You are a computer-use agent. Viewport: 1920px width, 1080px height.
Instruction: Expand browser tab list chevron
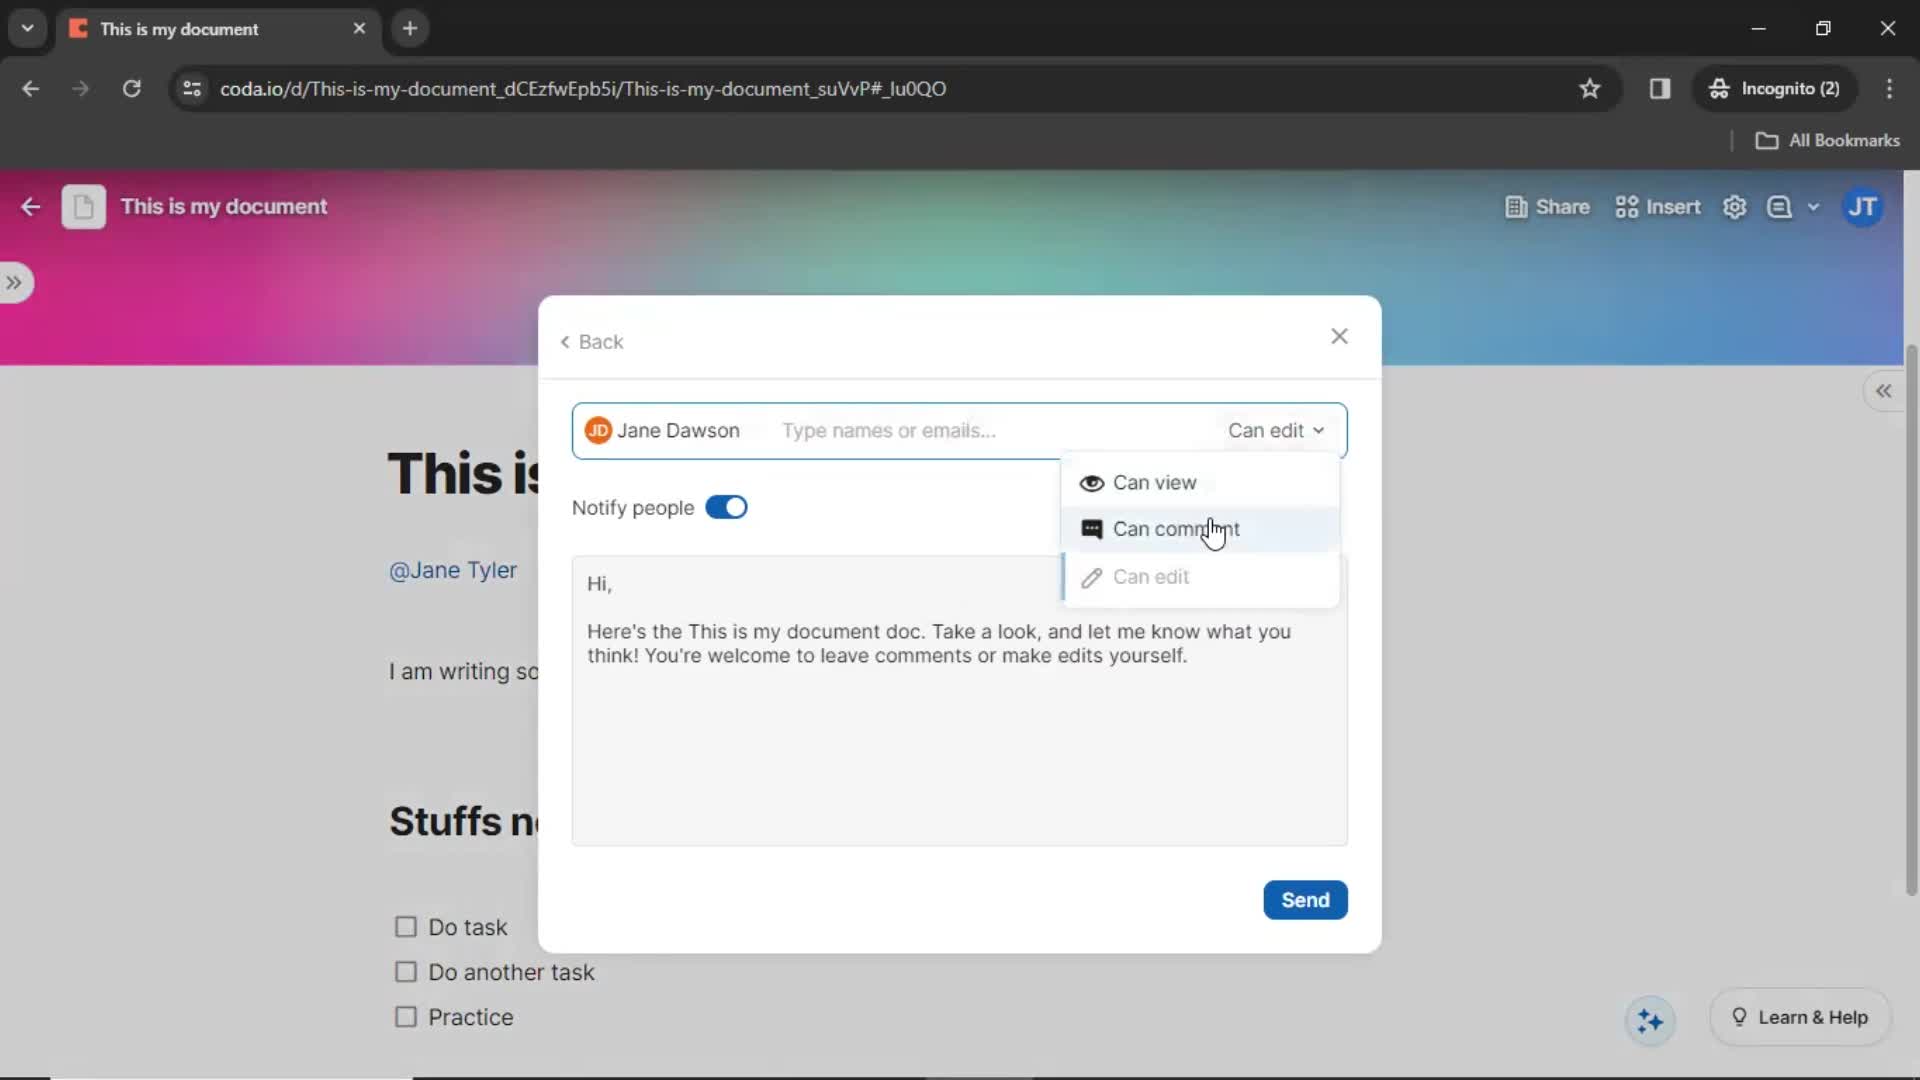25,28
